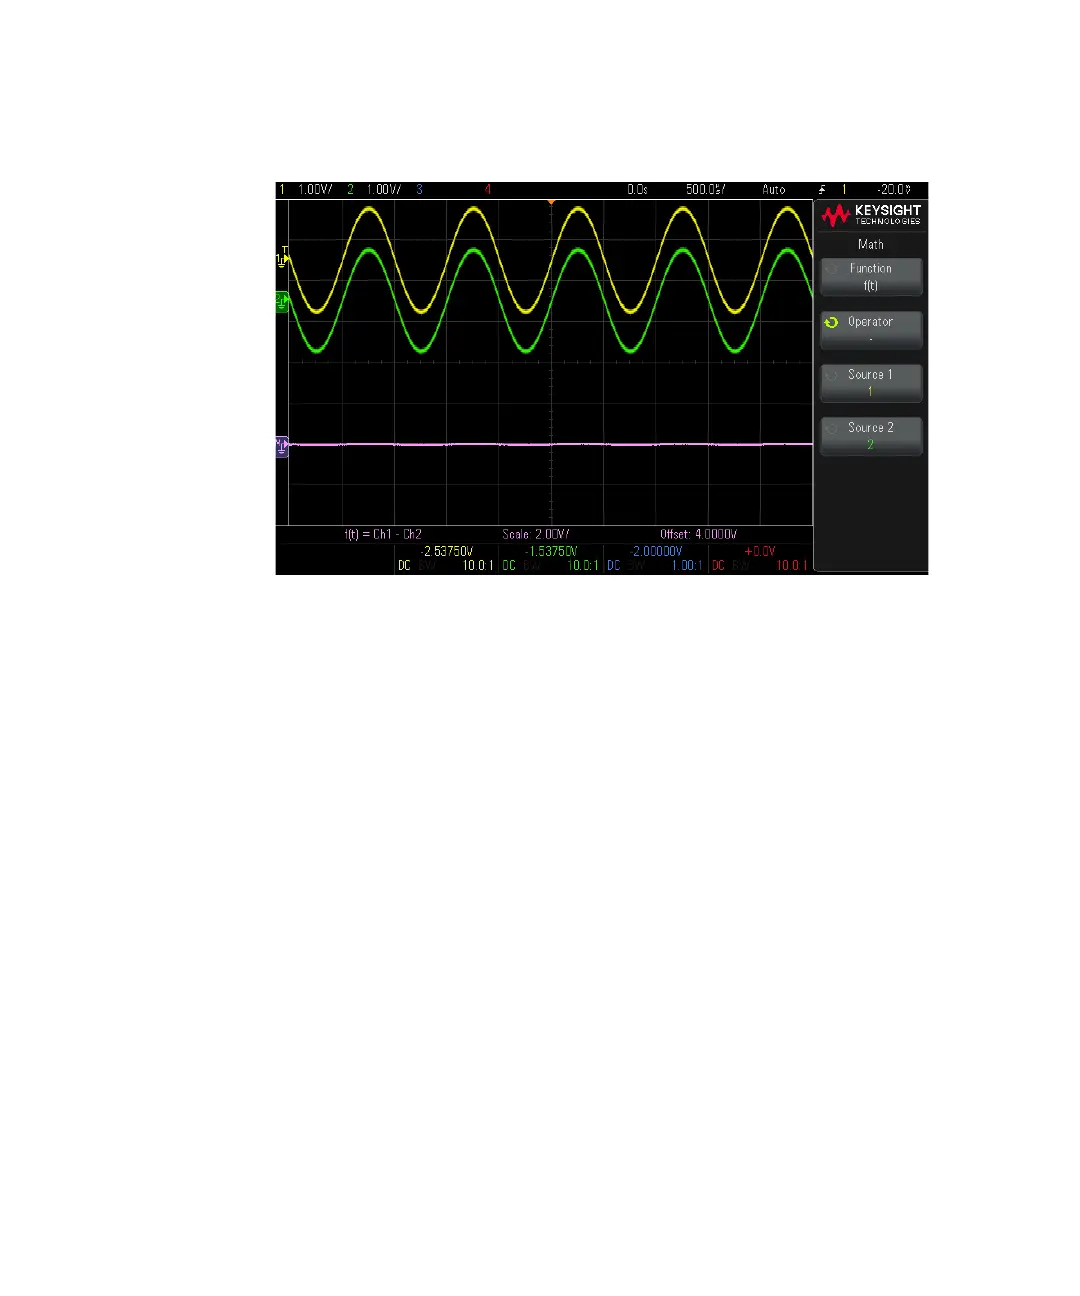The image size is (1080, 1296).
Task: Click the 500.0 timebase scale readout
Action: 705,189
